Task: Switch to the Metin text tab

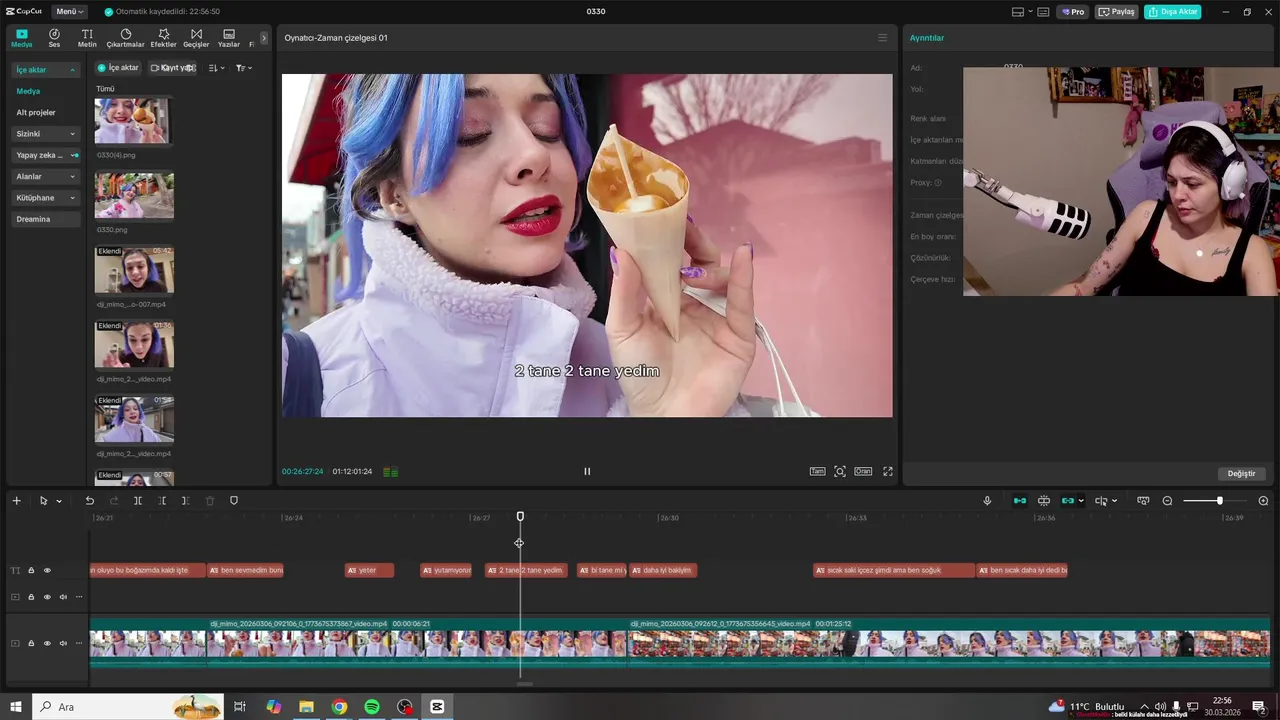Action: coord(87,38)
